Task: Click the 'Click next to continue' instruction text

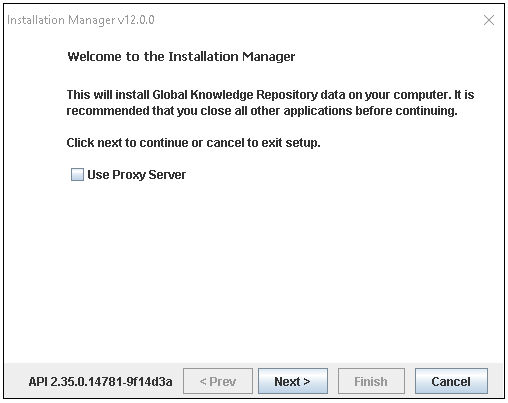Action: point(193,143)
